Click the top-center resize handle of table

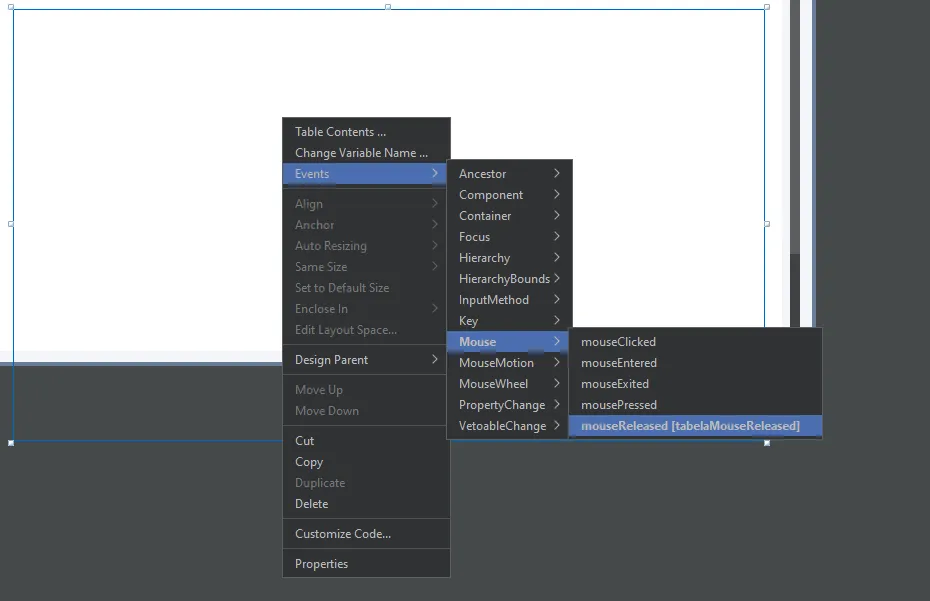click(388, 7)
